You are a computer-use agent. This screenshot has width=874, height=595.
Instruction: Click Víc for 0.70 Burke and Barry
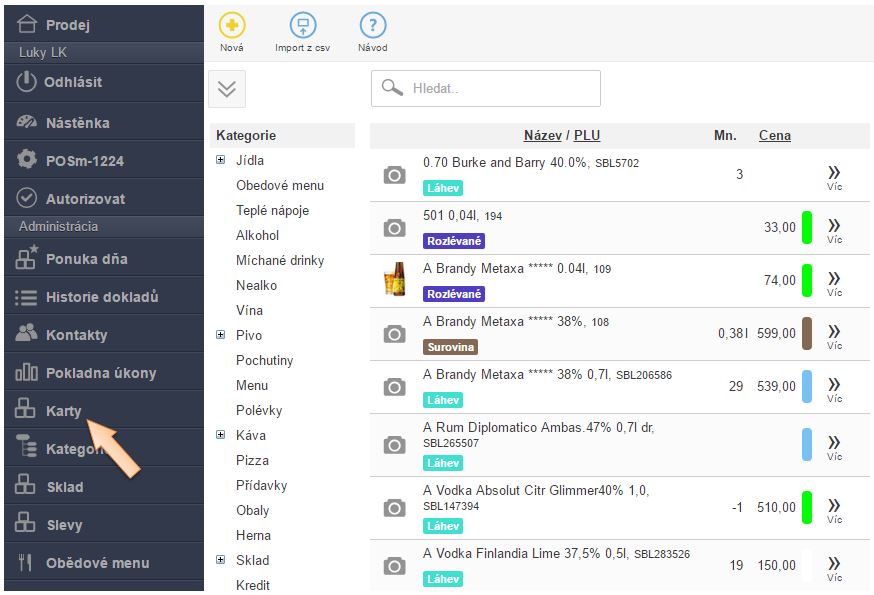834,176
